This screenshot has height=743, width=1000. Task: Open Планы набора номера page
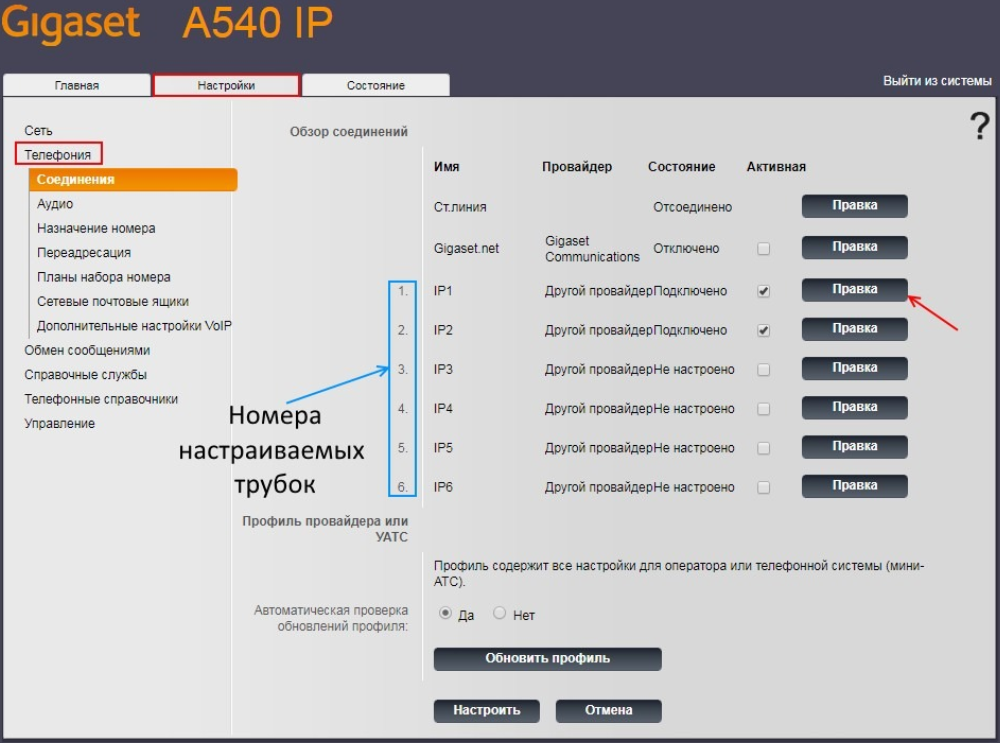pos(103,277)
